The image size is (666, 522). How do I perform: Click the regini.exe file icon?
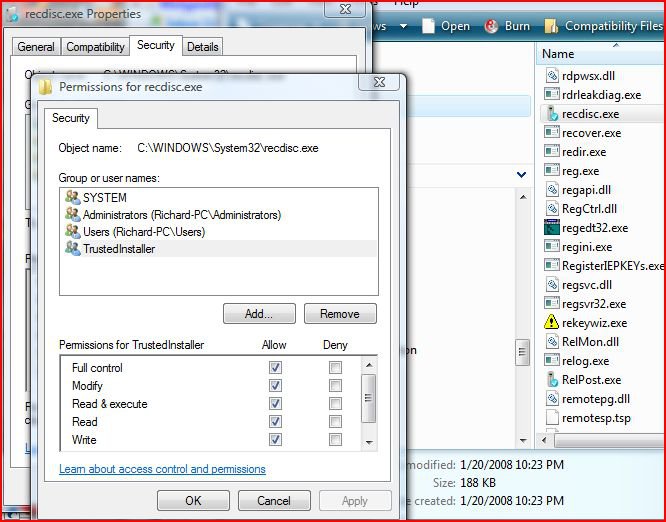[551, 247]
